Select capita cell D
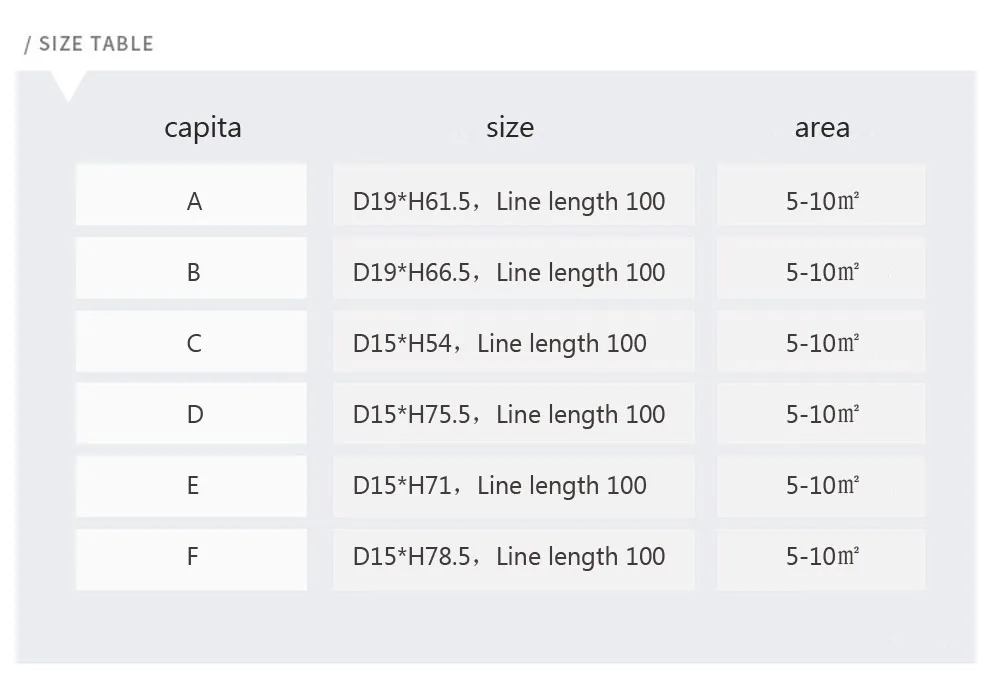The image size is (1000, 689). [193, 414]
